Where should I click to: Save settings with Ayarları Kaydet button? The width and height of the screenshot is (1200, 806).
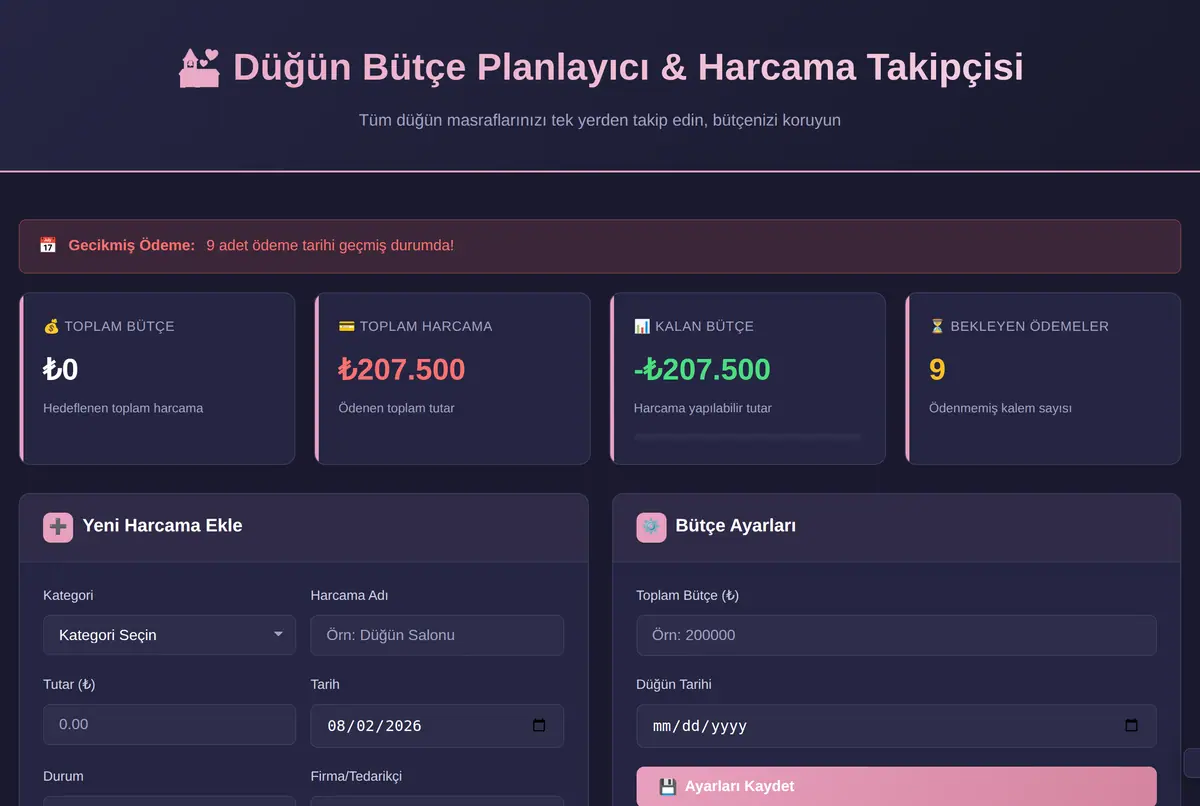(x=896, y=787)
